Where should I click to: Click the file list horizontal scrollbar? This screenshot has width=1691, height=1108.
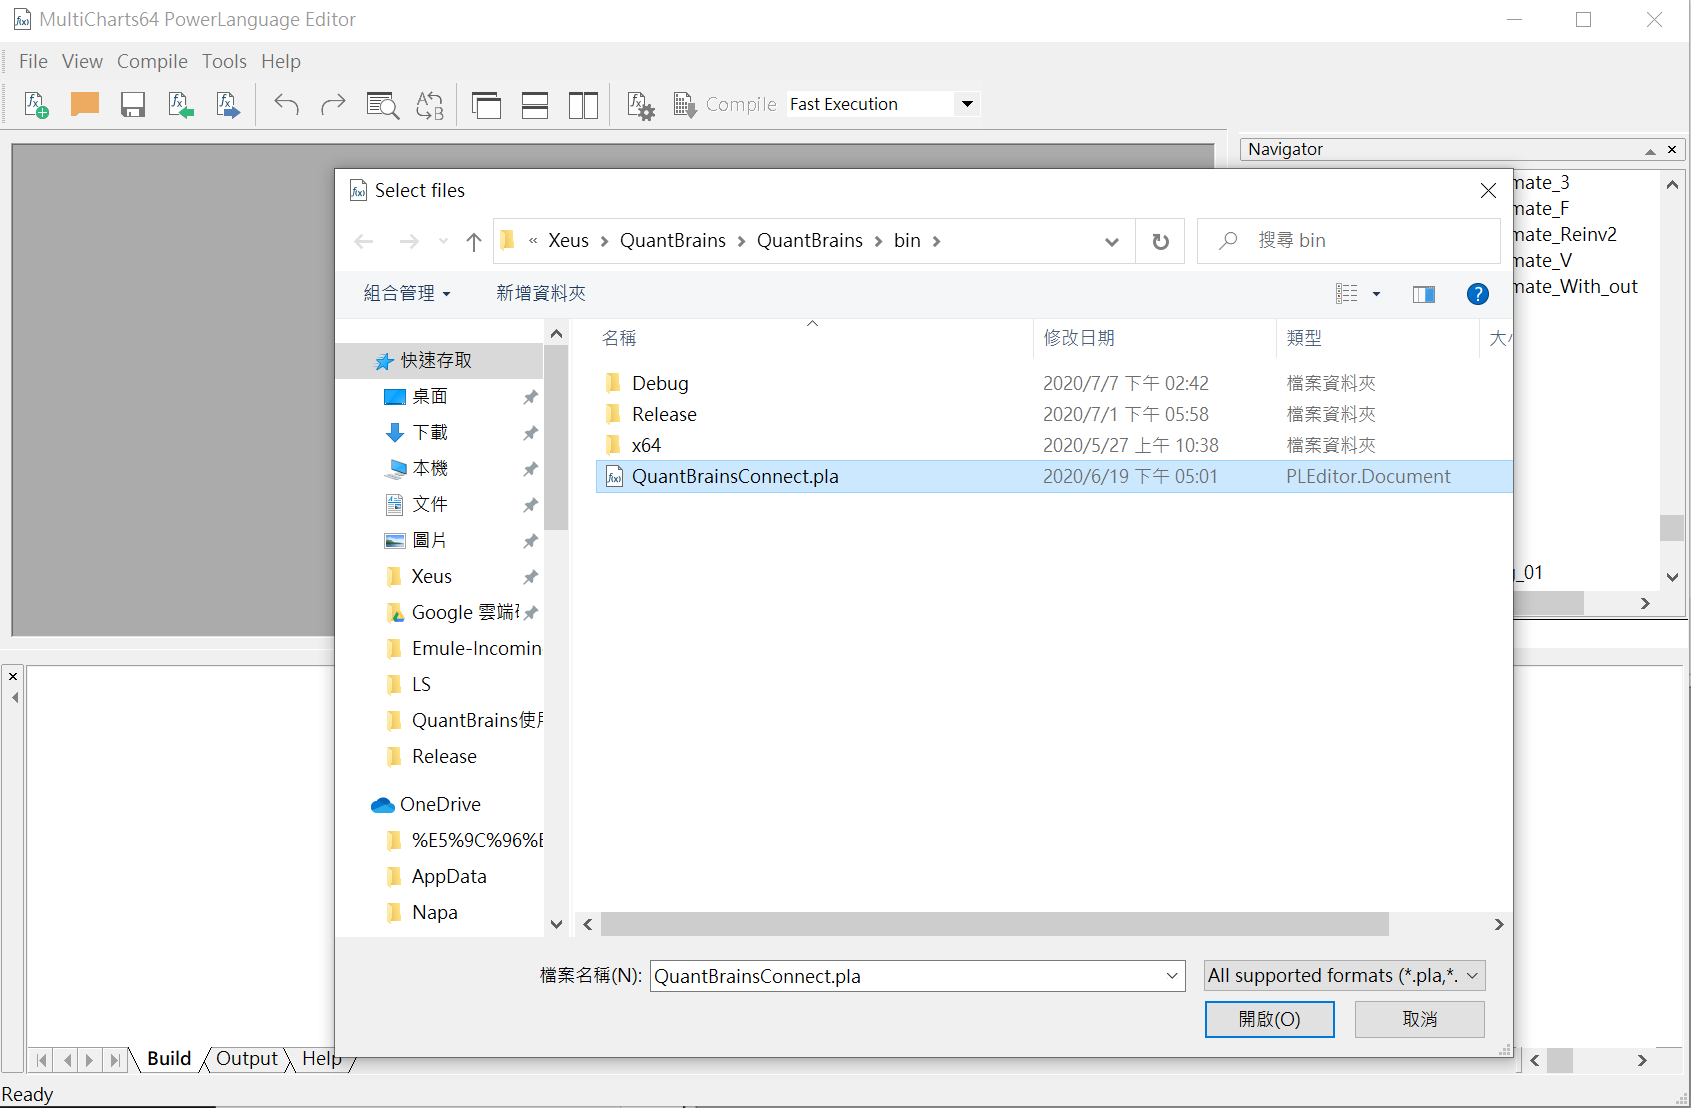point(994,925)
